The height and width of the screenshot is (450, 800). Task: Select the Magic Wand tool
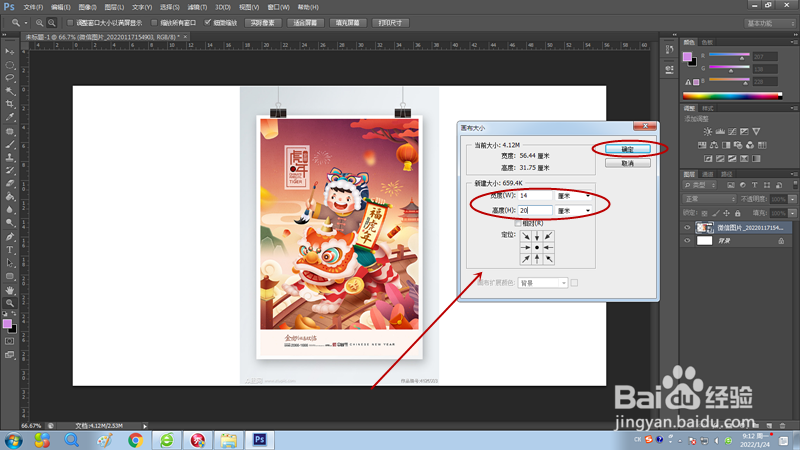click(10, 91)
